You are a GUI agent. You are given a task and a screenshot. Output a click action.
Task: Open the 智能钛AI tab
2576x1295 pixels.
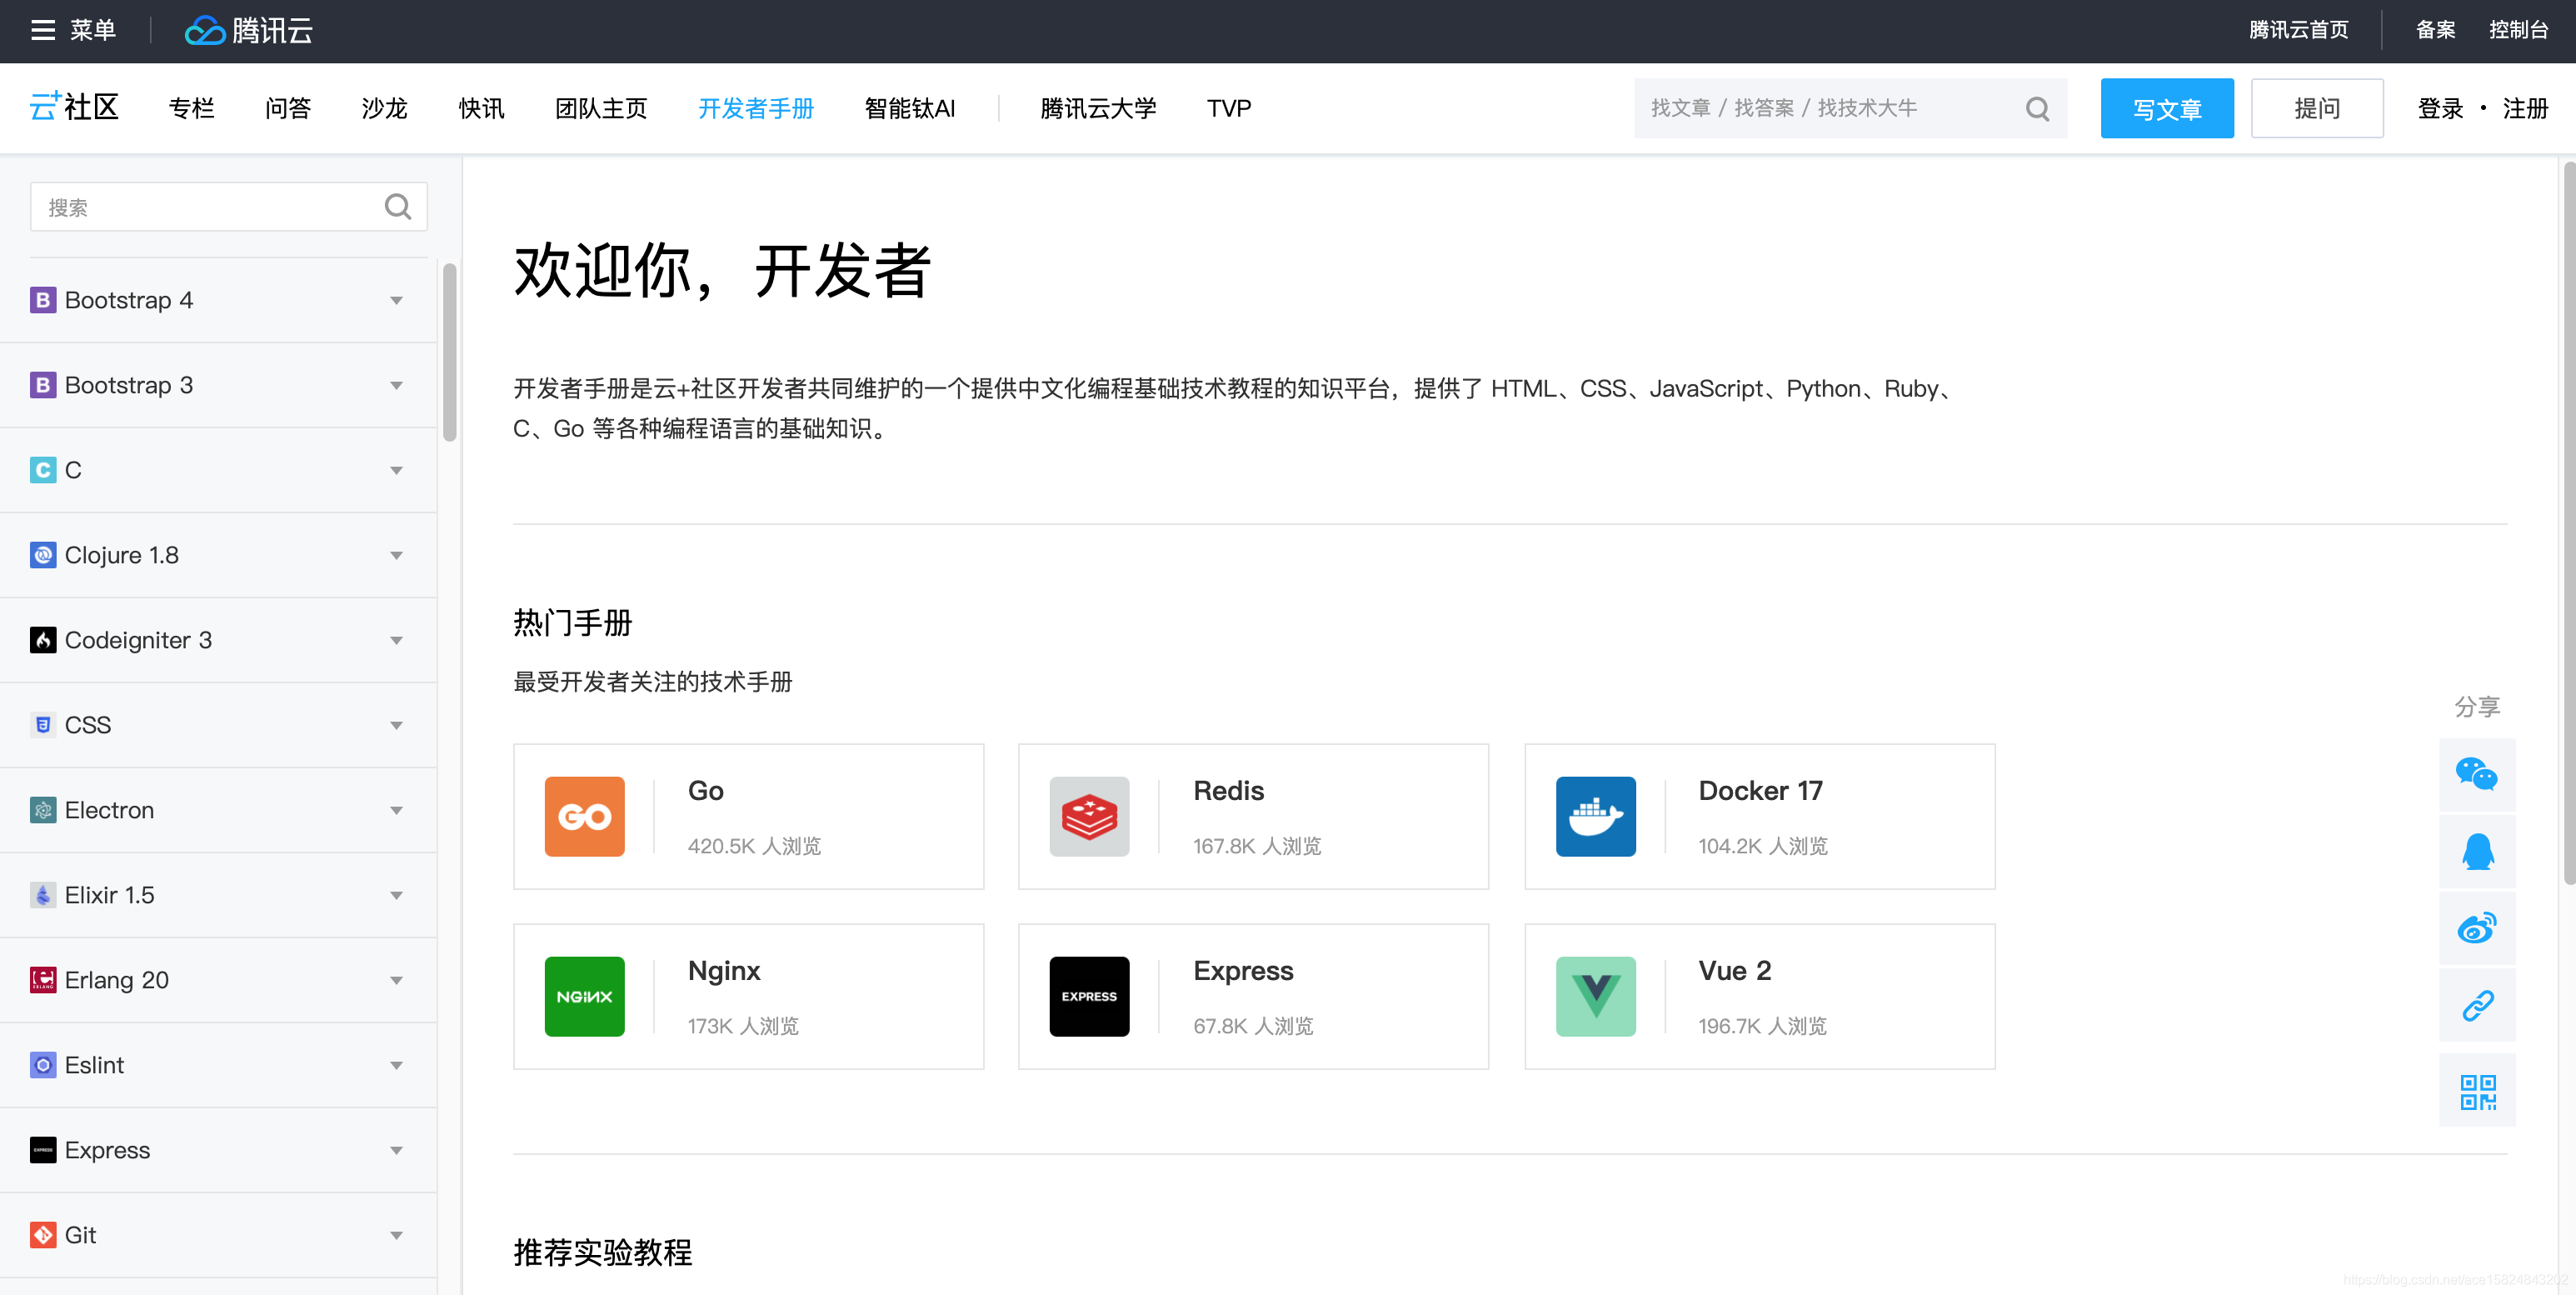pos(909,108)
